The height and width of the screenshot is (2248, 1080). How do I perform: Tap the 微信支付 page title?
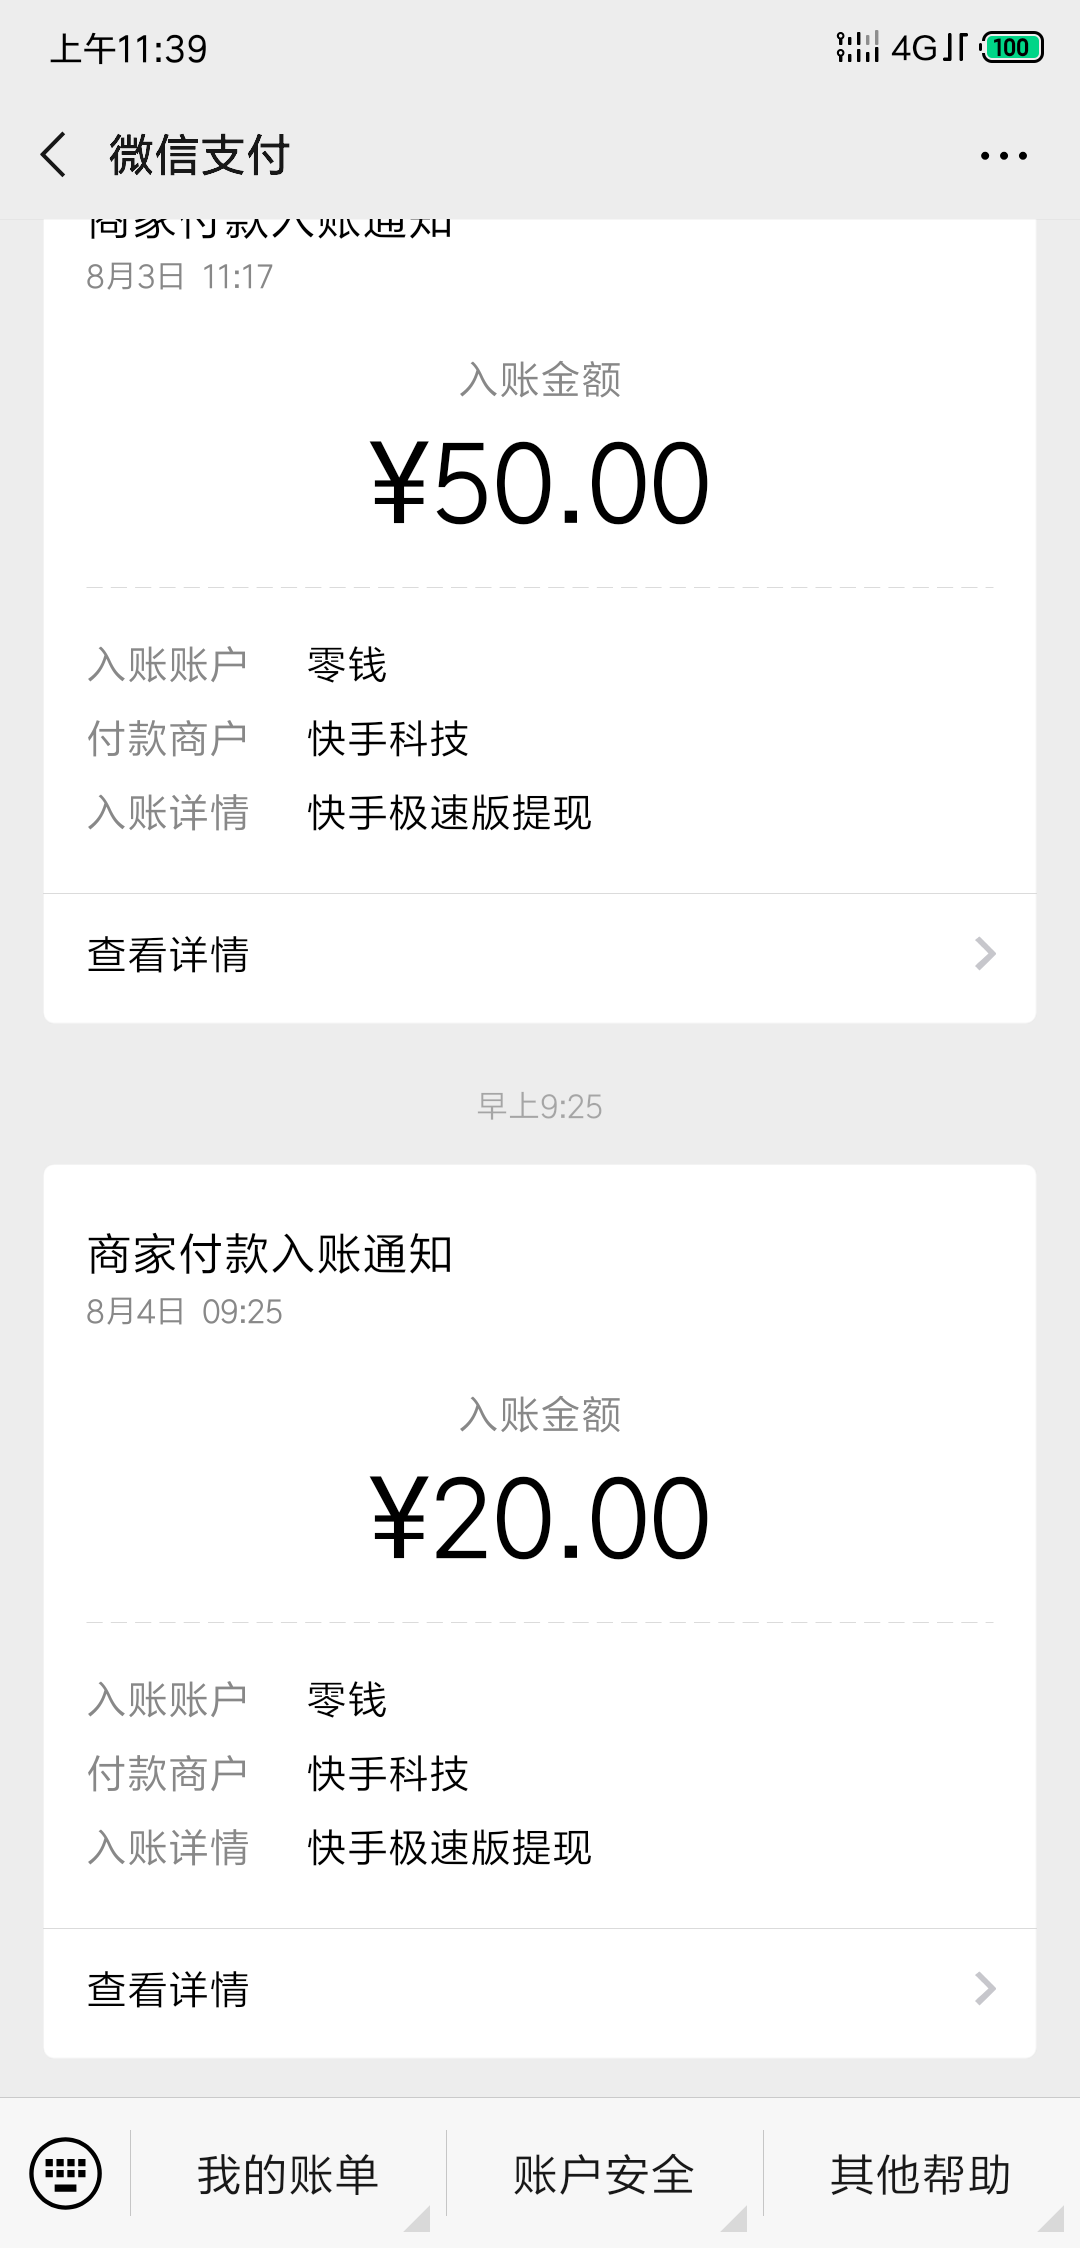[199, 156]
